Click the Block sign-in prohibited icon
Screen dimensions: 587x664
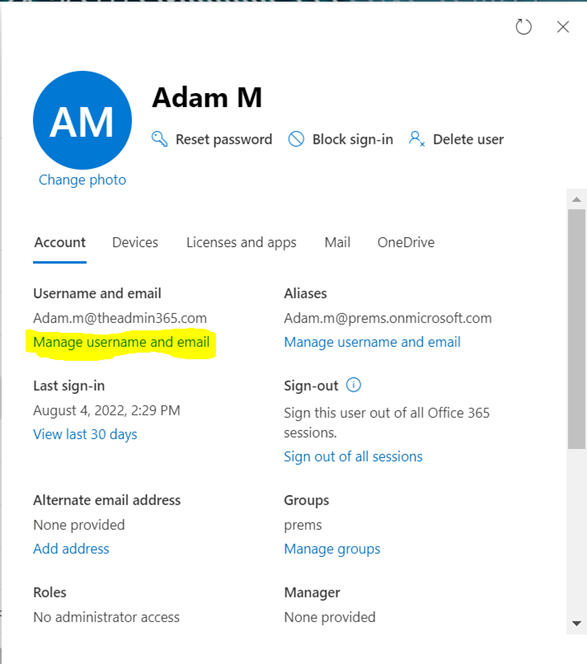pyautogui.click(x=296, y=139)
